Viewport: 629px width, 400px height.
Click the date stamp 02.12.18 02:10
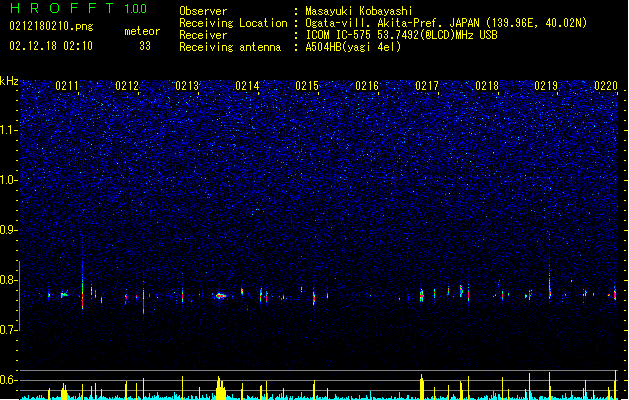[51, 46]
